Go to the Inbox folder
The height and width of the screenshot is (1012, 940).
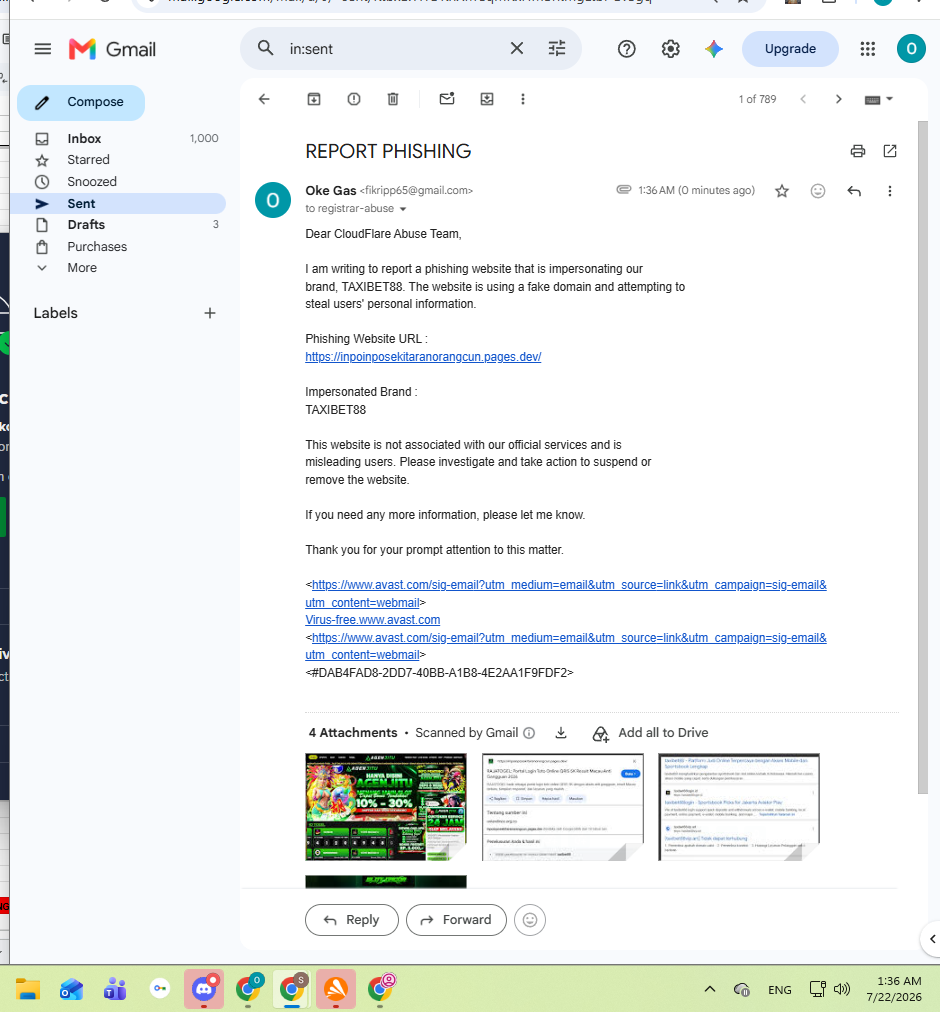(x=118, y=139)
